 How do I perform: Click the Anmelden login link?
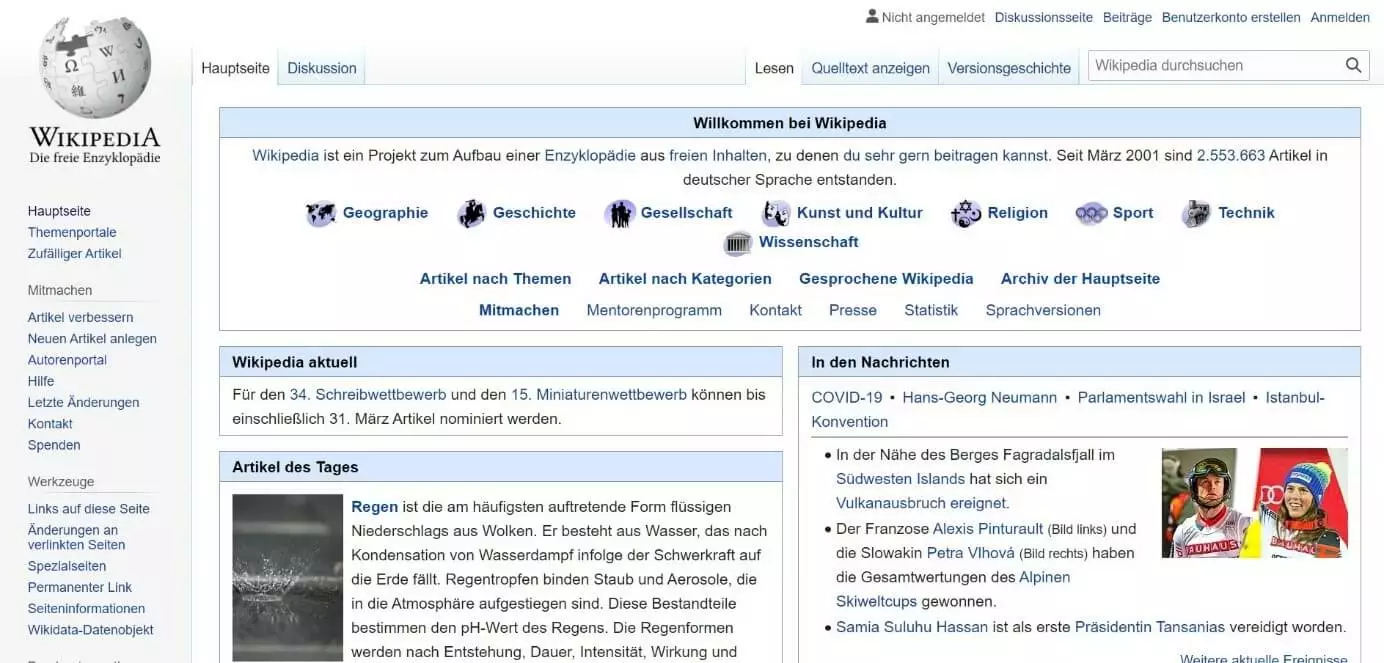click(x=1340, y=17)
